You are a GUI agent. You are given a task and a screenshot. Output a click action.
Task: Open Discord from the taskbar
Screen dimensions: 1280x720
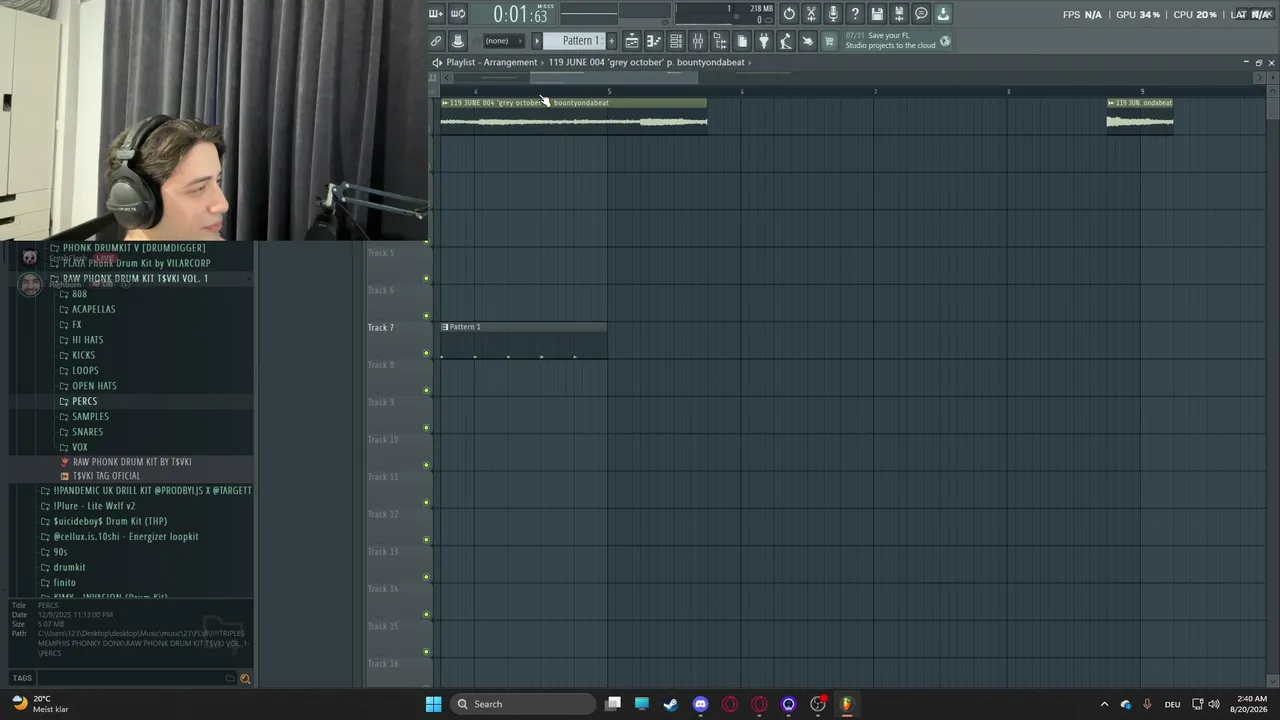click(700, 704)
